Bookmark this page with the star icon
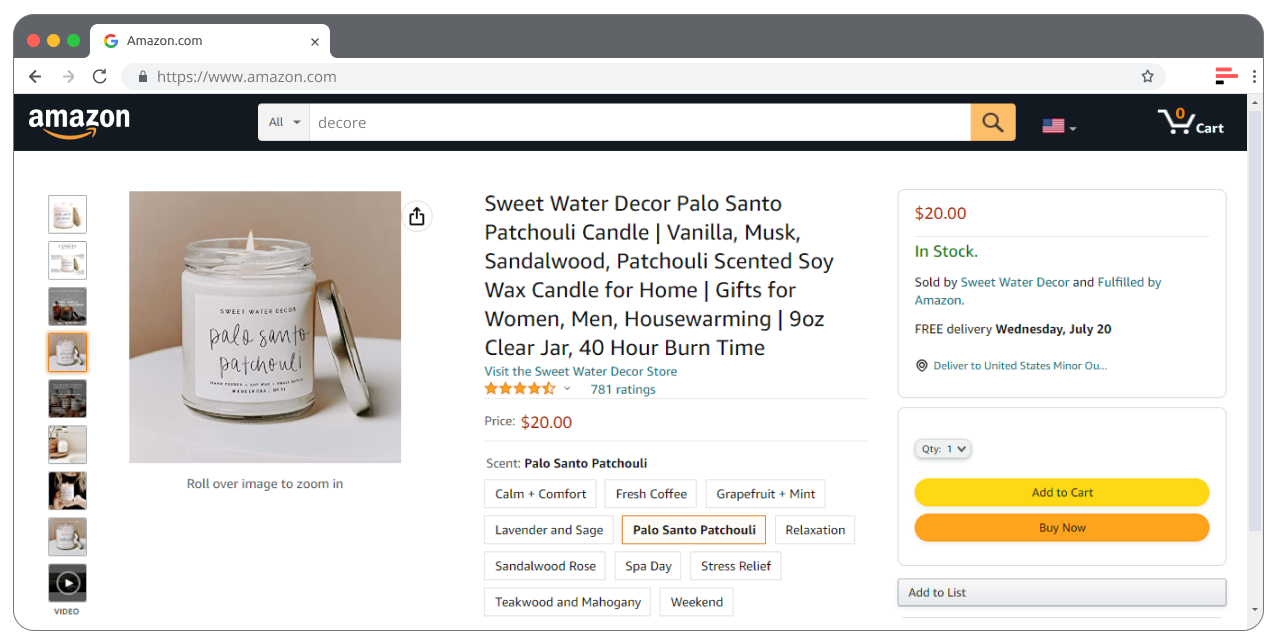The image size is (1280, 644). [x=1147, y=76]
